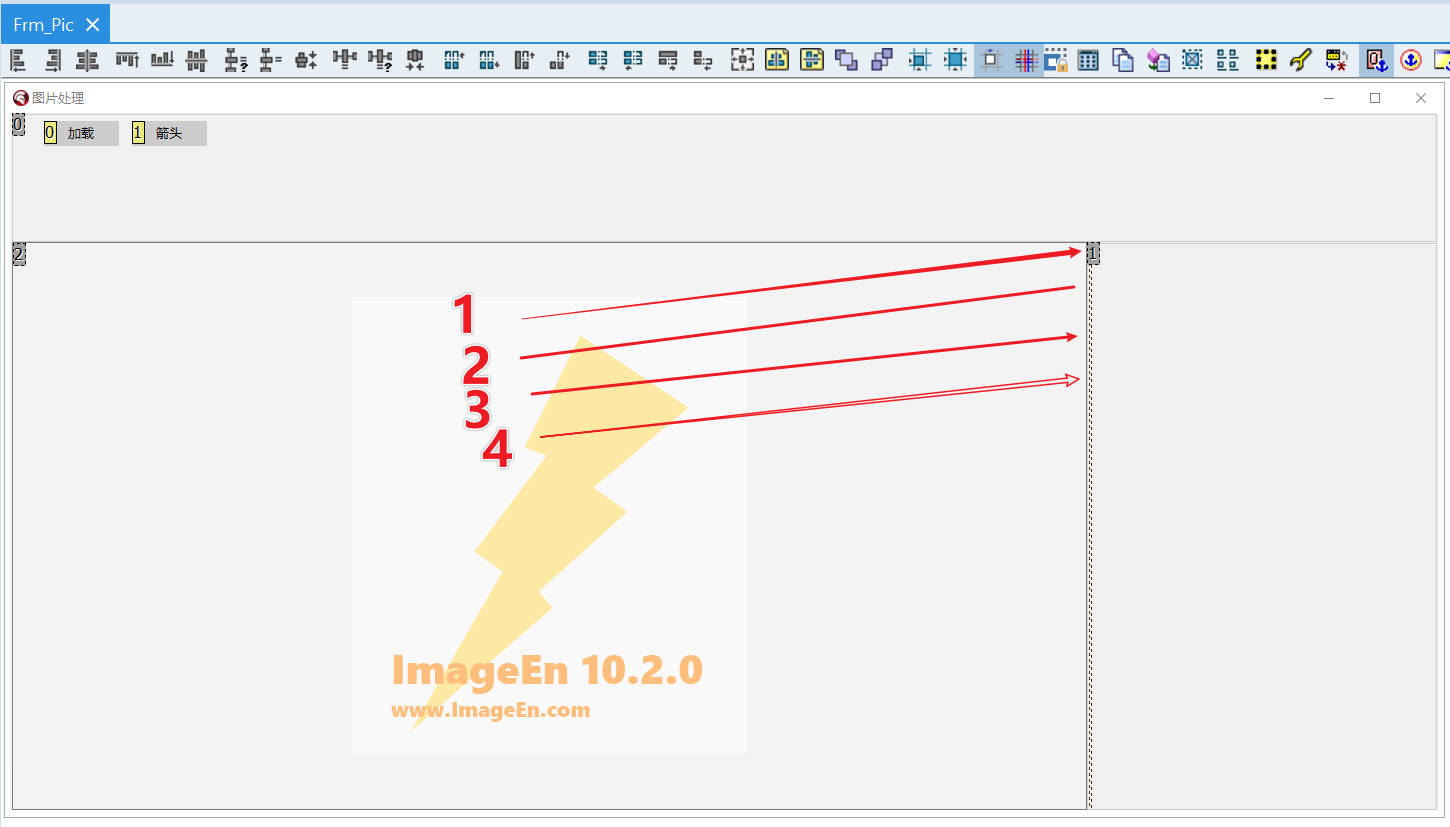Align selected controls to bottom edges

[162, 61]
